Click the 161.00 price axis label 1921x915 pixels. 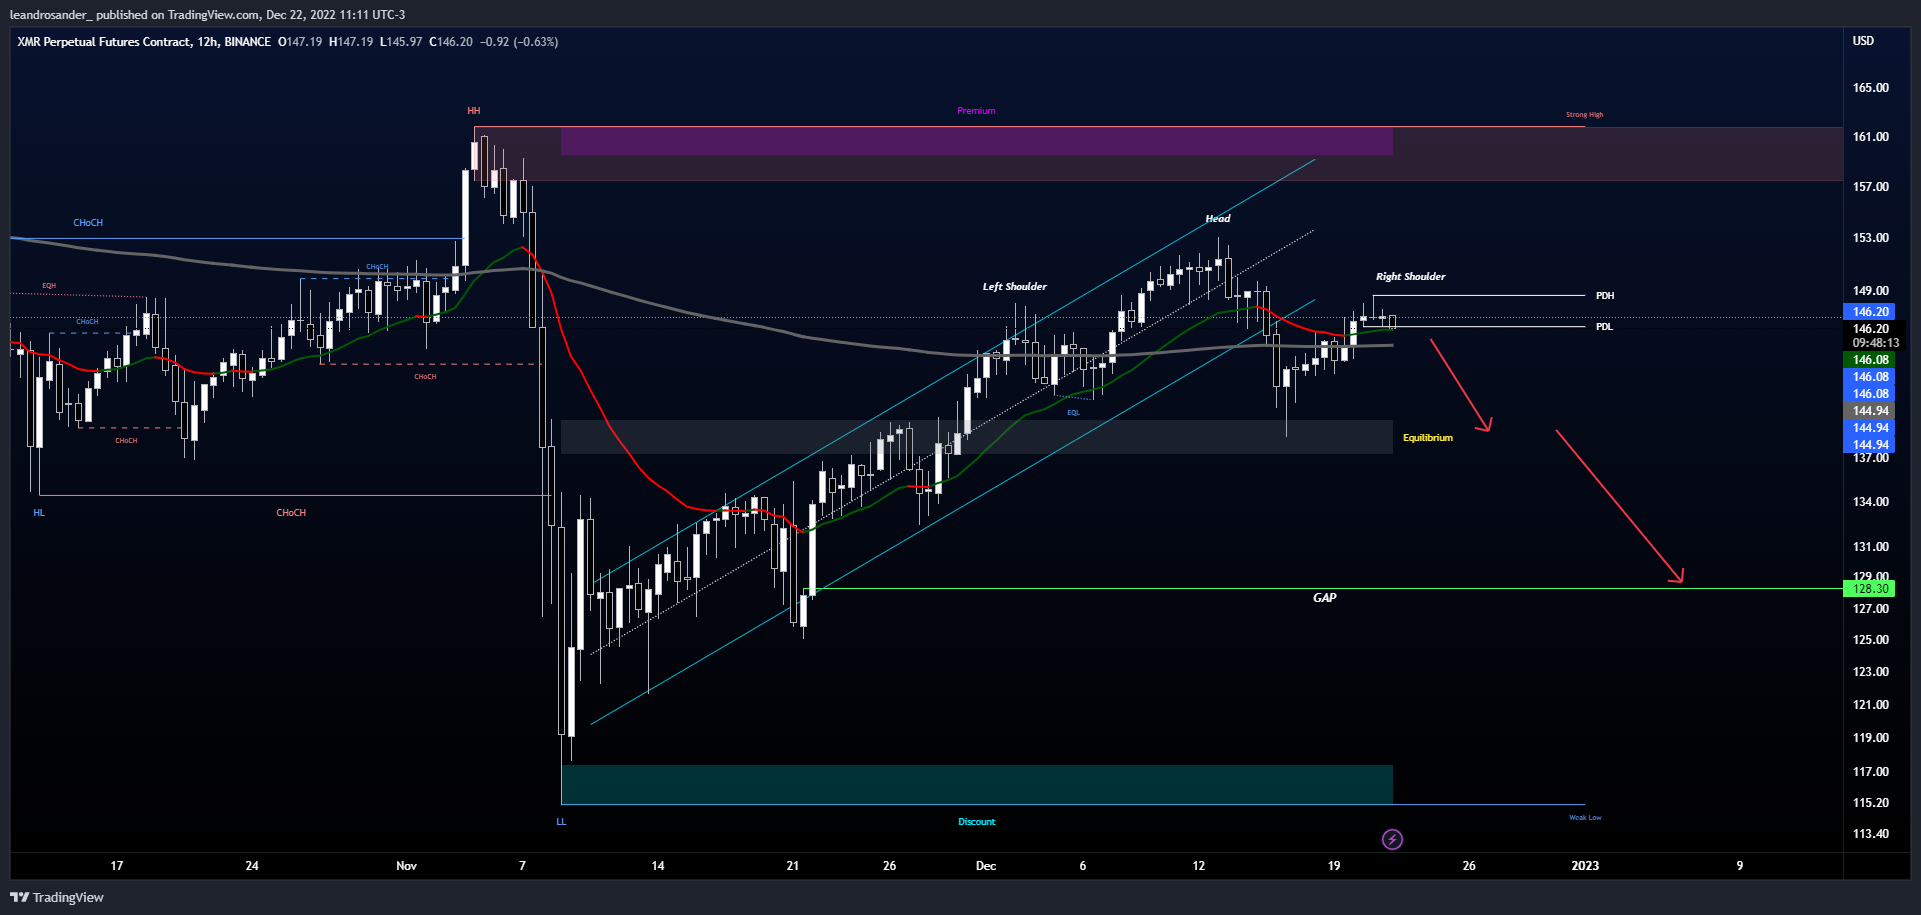[1870, 137]
